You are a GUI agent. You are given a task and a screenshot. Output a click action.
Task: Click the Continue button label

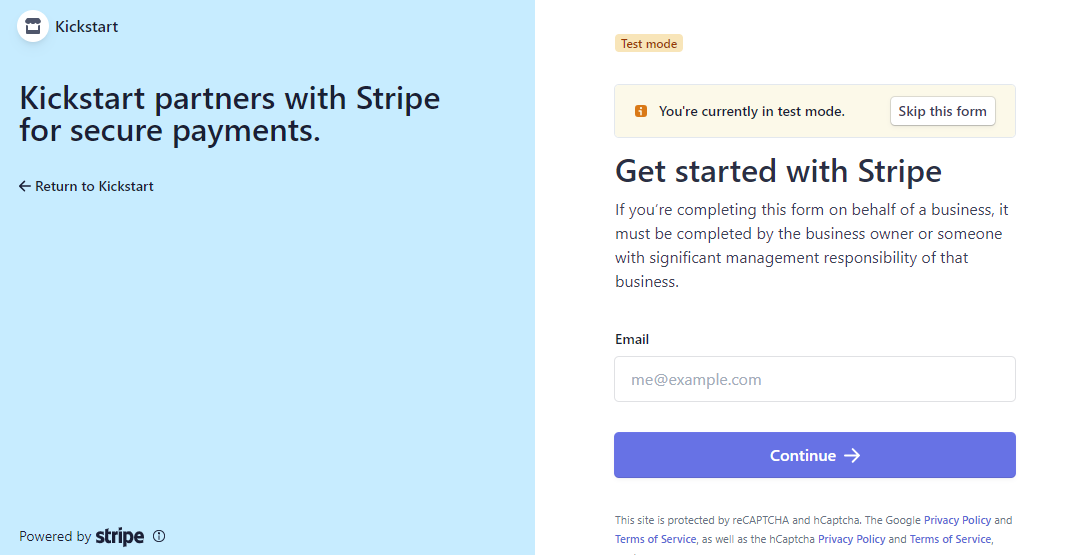802,455
